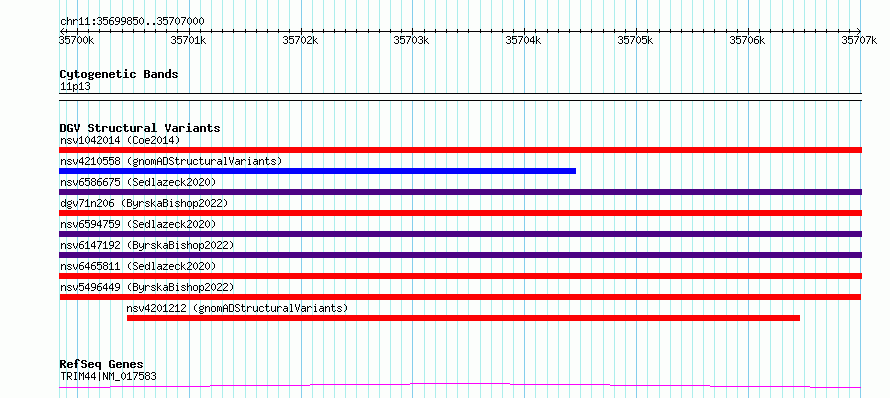Open the nsv5496449 (ByrskaBishop2022) label
The width and height of the screenshot is (890, 398).
147,287
